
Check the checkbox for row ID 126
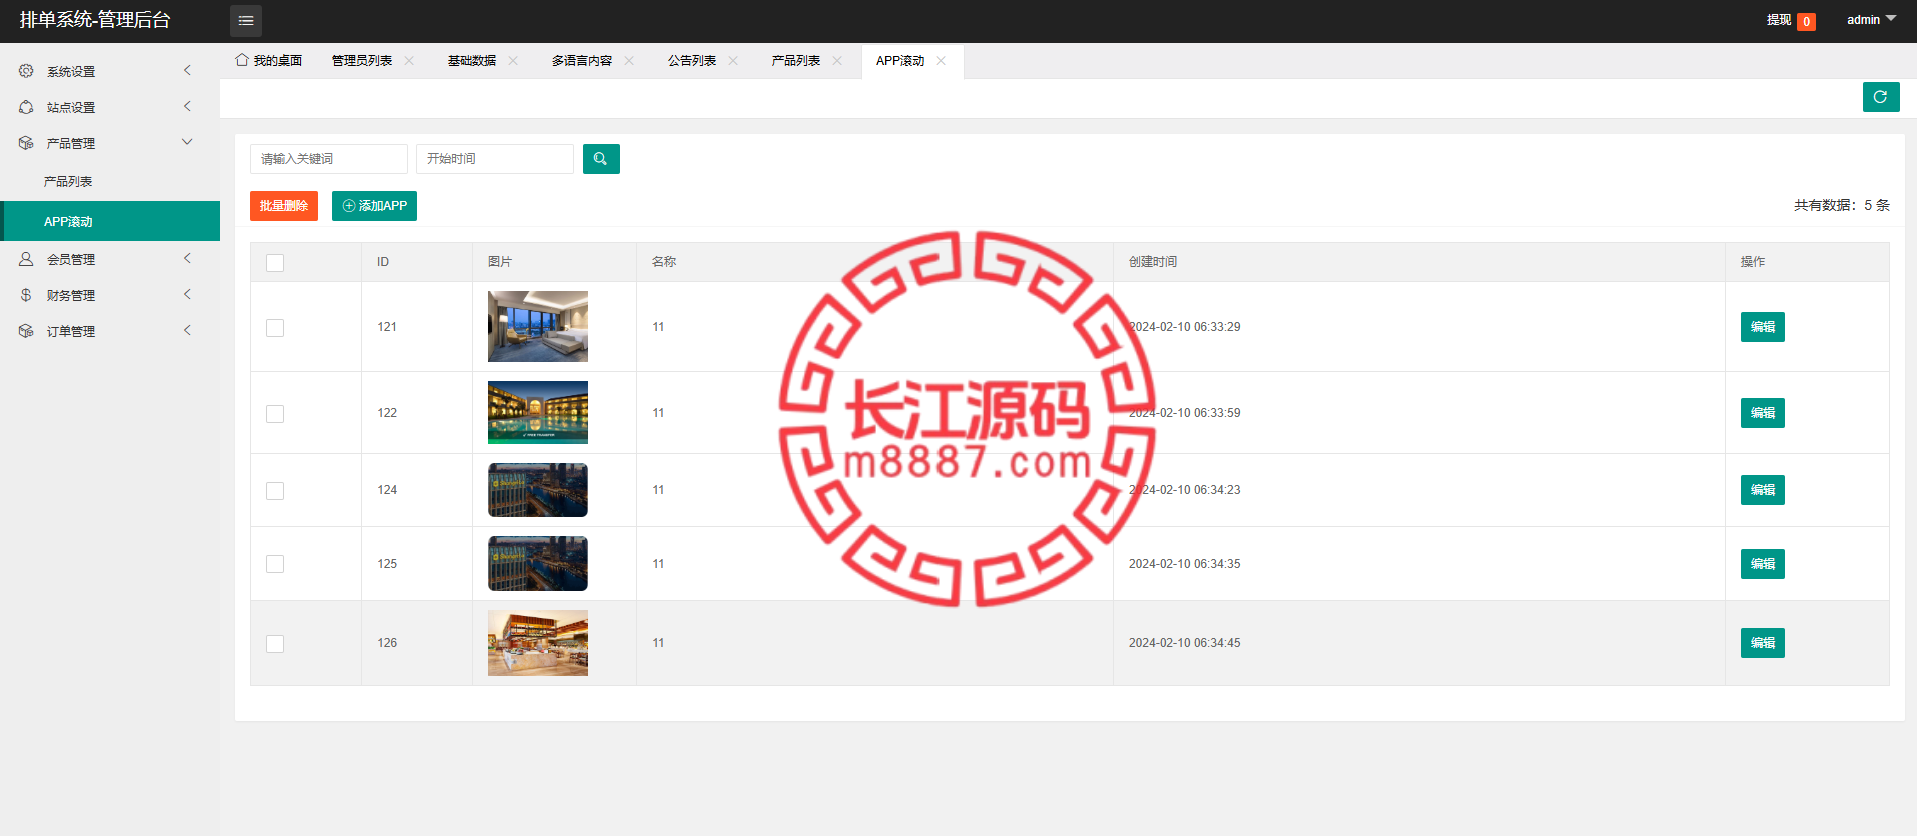pos(275,644)
